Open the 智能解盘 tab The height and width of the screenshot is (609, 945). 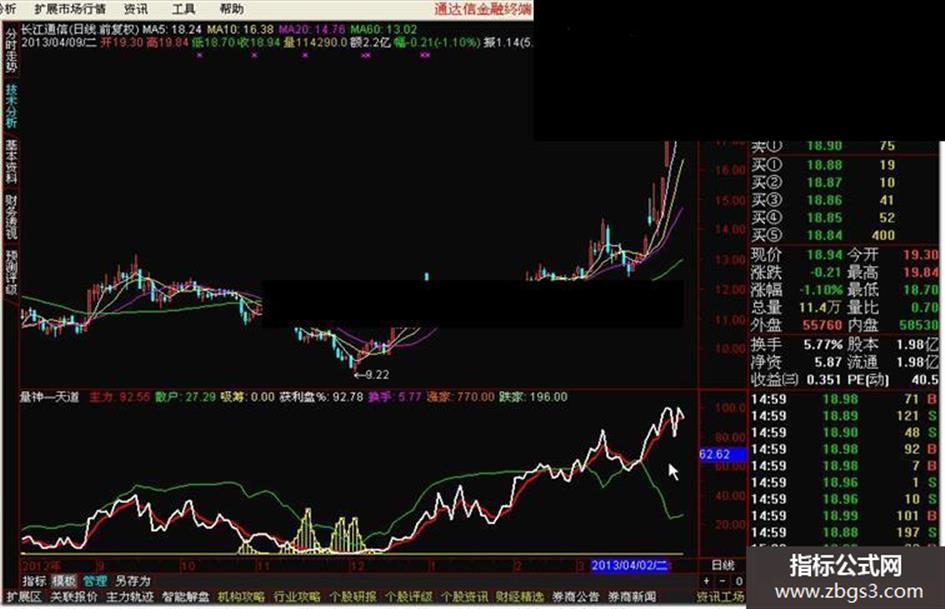pos(186,597)
